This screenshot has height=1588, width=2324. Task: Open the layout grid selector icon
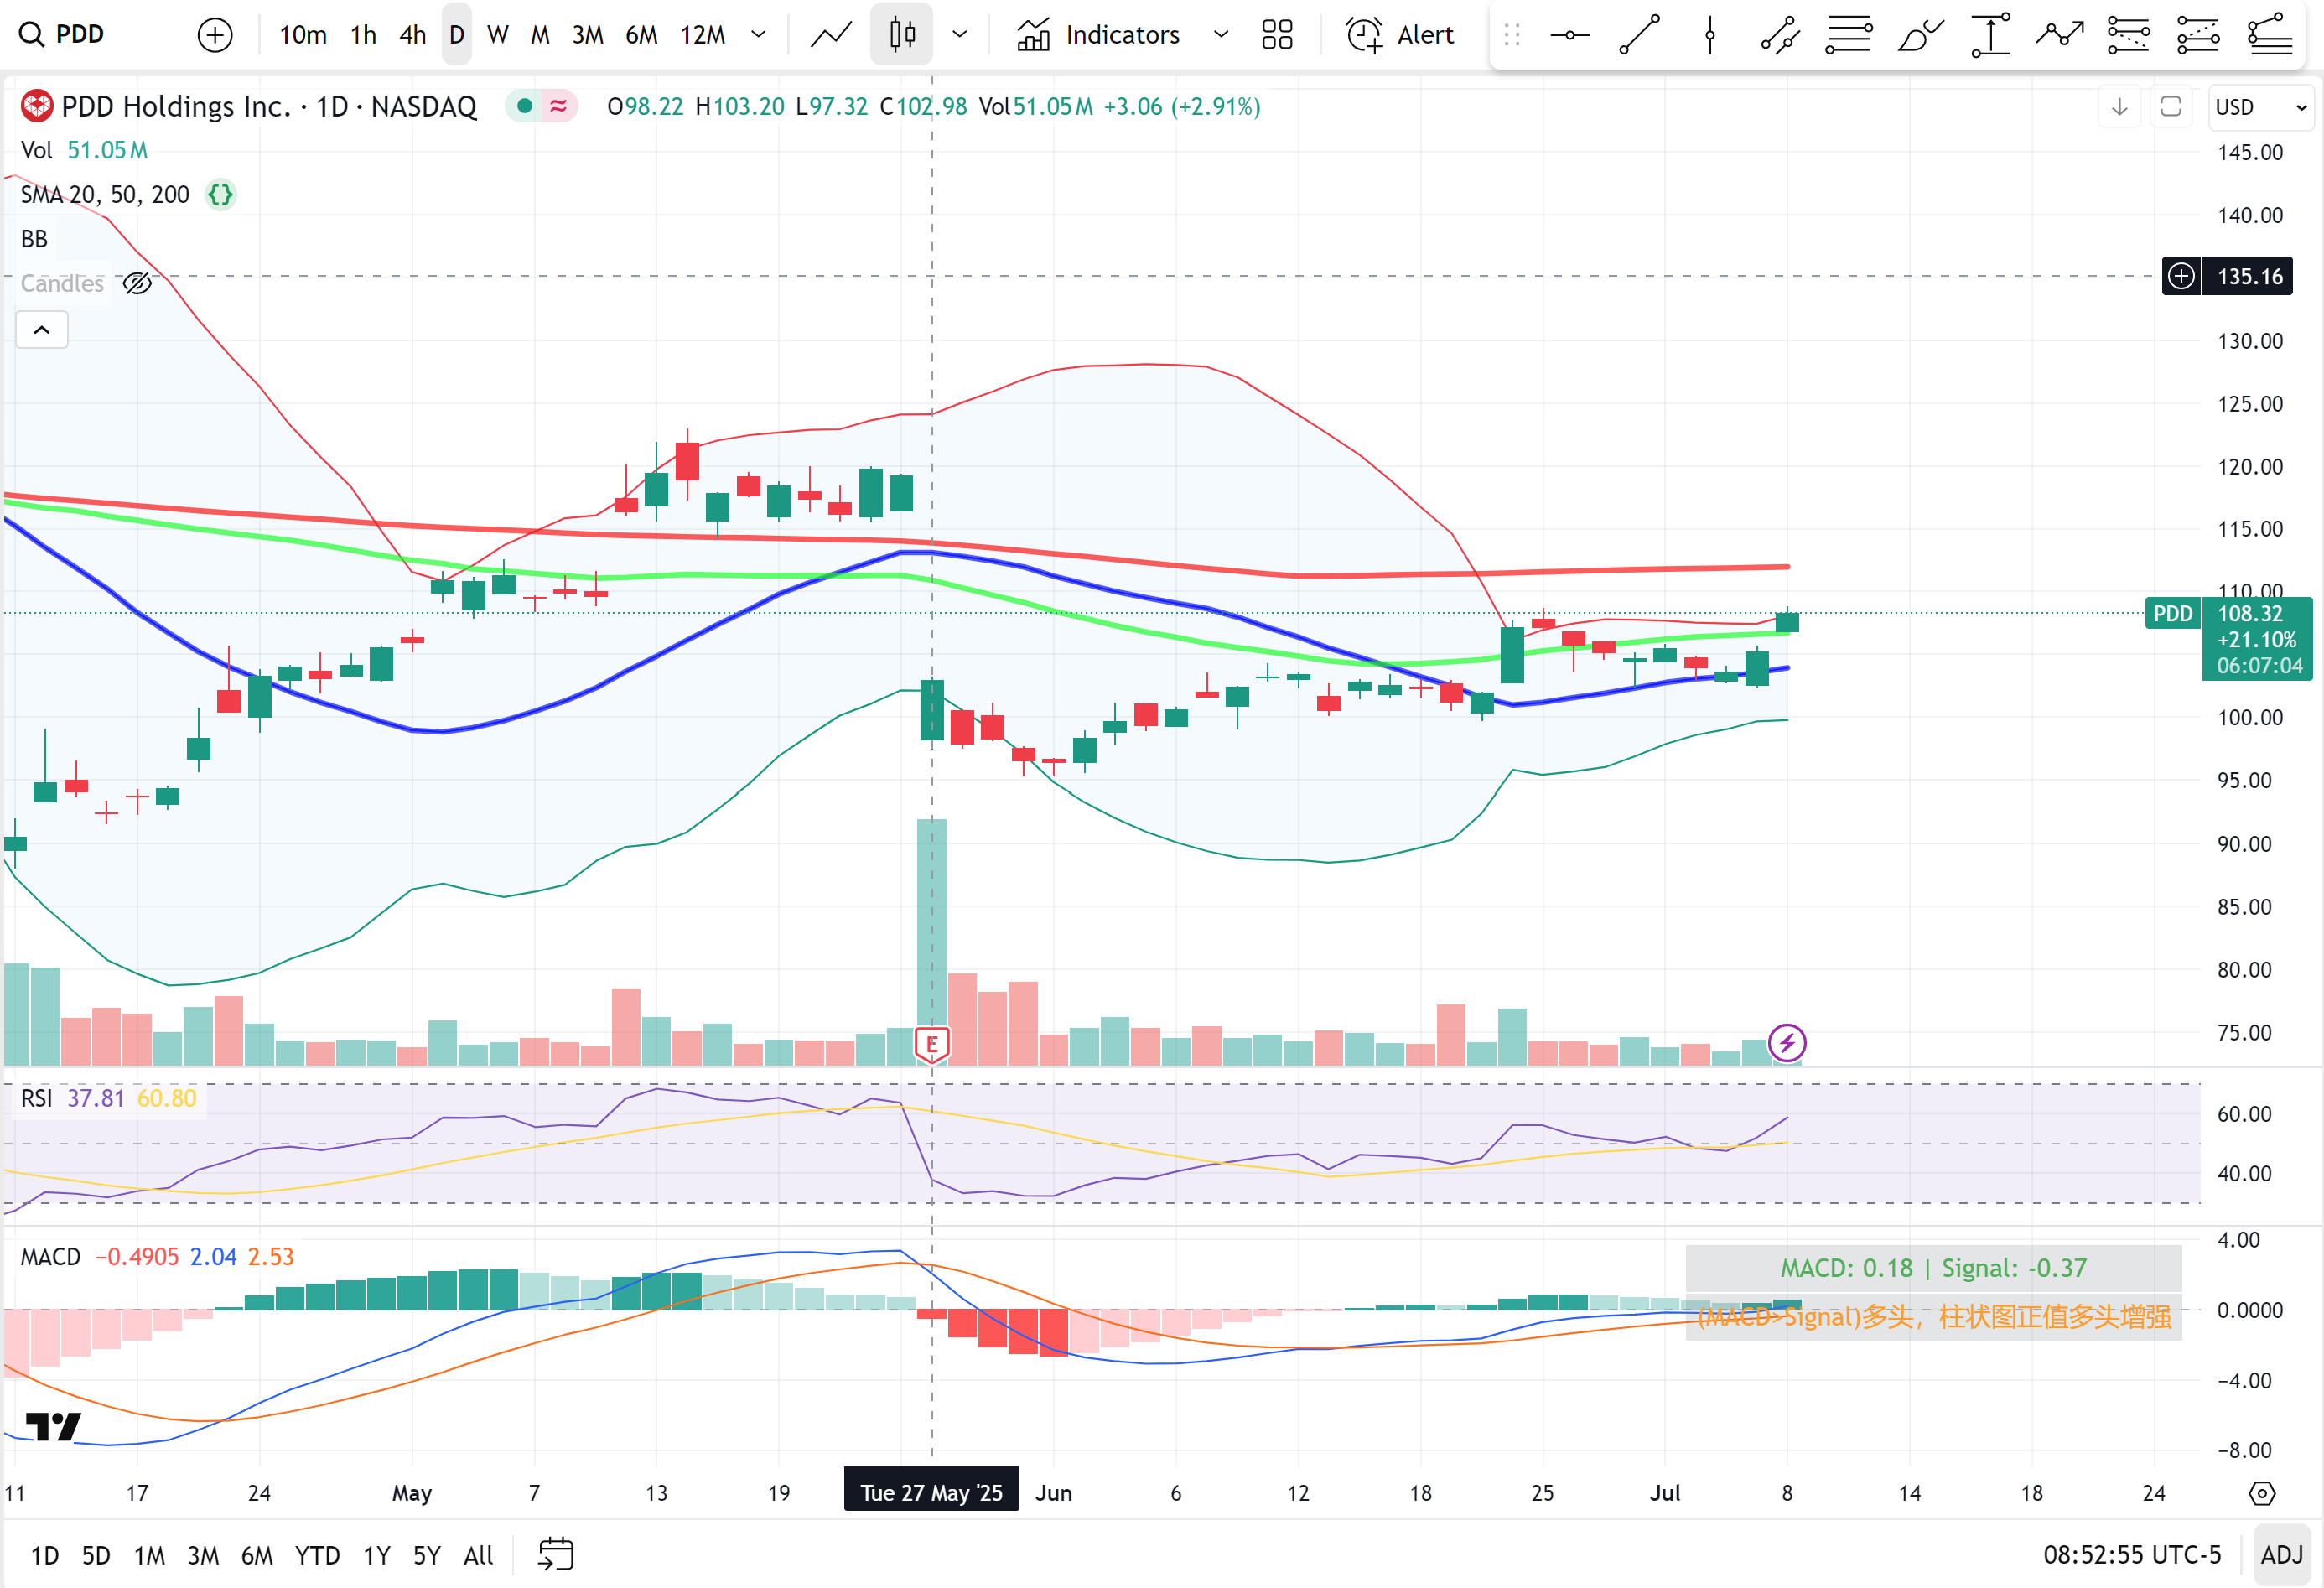pos(1277,35)
